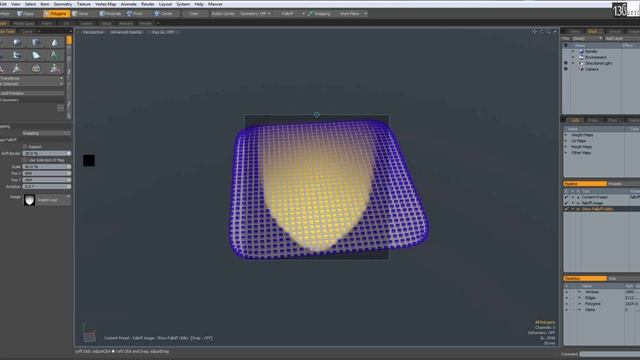Viewport: 640px width, 360px height.
Task: Click the Soft Border value field
Action: click(46, 153)
